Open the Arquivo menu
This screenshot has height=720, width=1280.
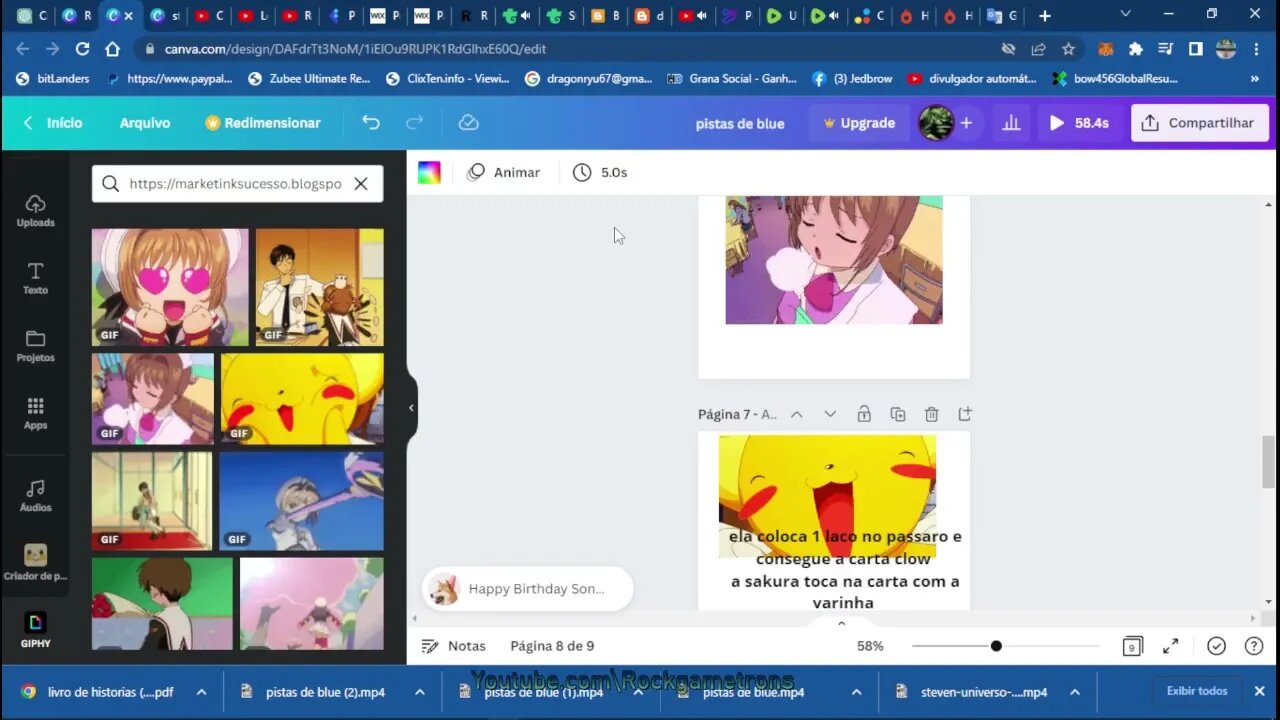click(145, 122)
